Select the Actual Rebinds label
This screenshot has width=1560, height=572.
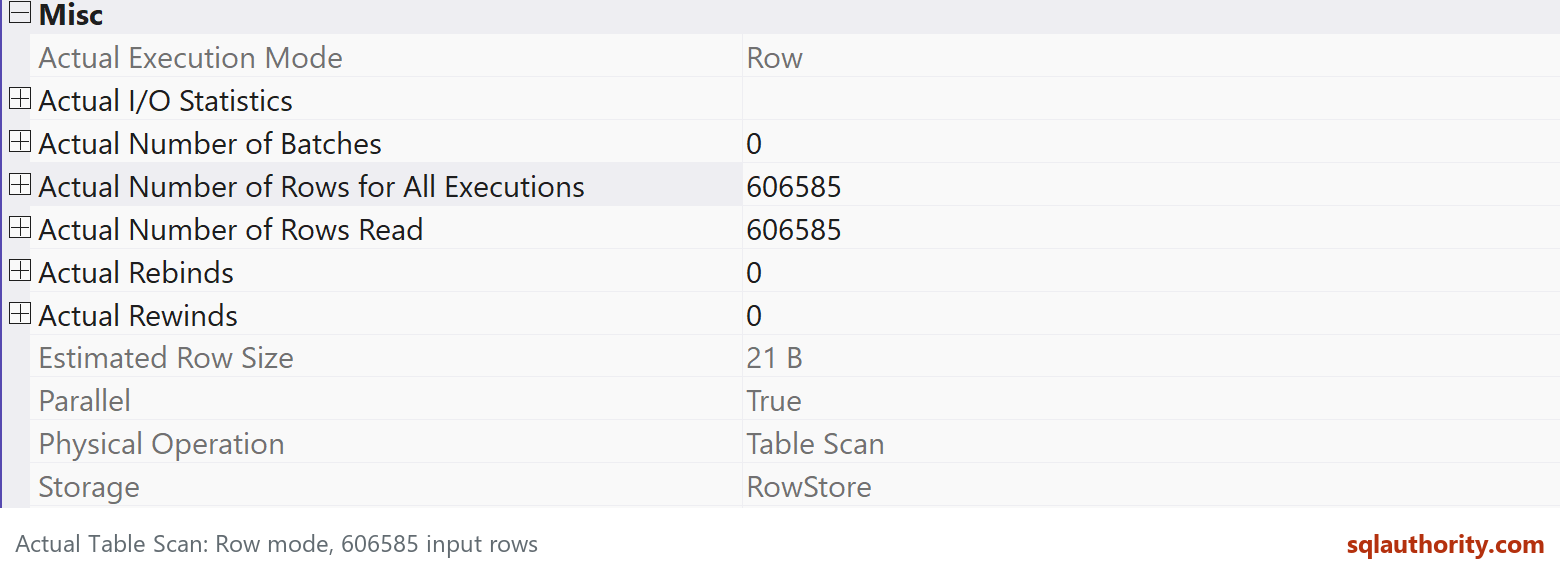136,273
